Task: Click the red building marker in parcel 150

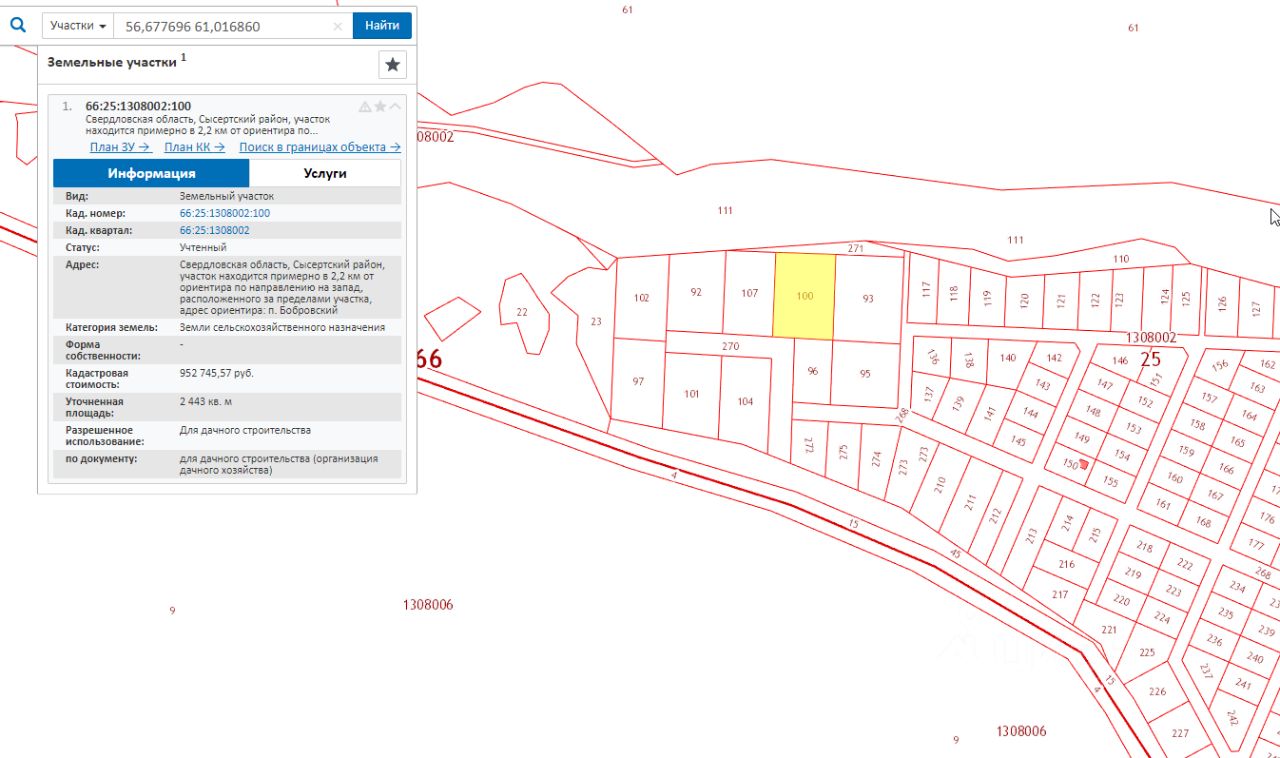Action: [x=1085, y=464]
